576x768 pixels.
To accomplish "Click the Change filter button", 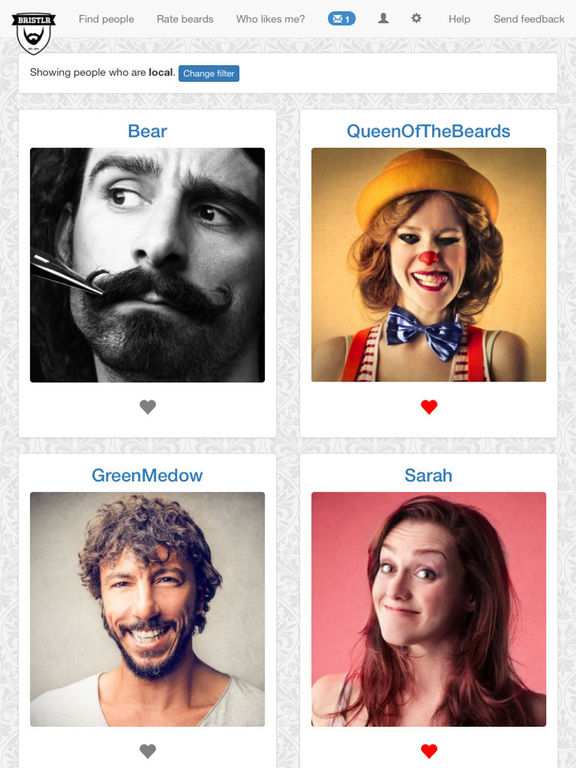I will click(x=209, y=73).
